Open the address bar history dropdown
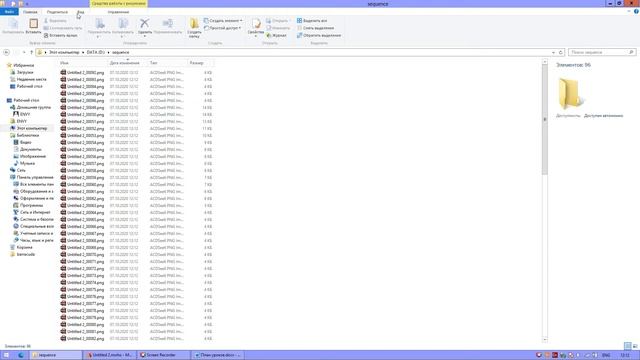The height and width of the screenshot is (360, 640). [x=553, y=52]
